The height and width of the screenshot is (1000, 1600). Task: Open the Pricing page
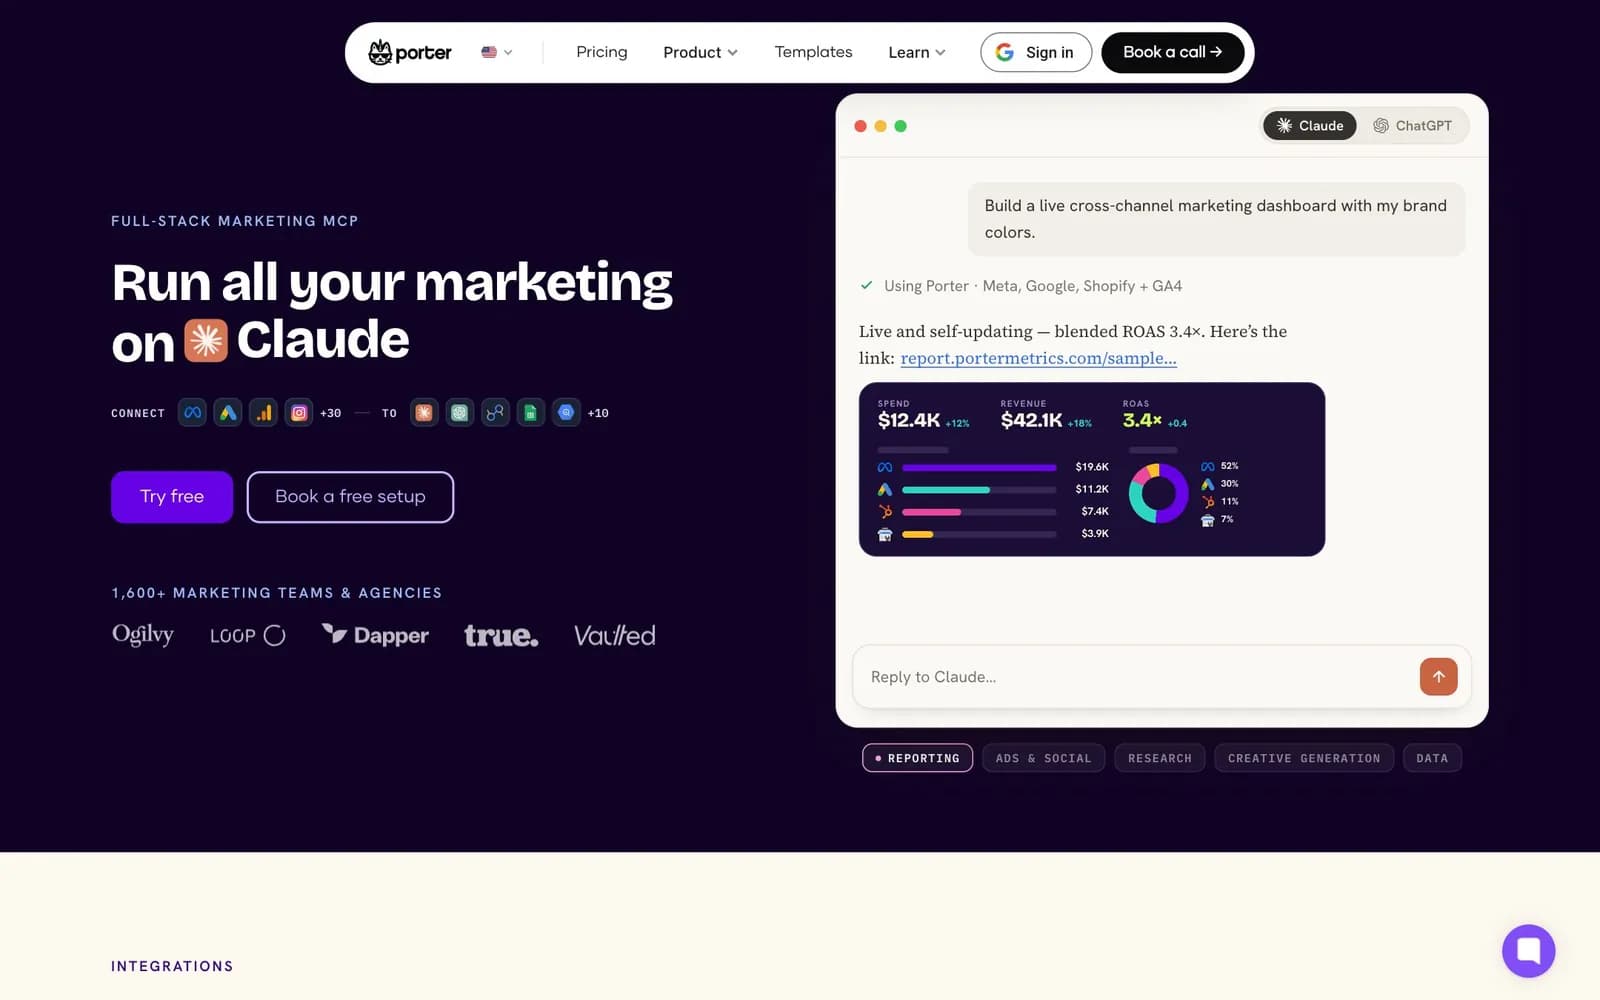[x=602, y=52]
